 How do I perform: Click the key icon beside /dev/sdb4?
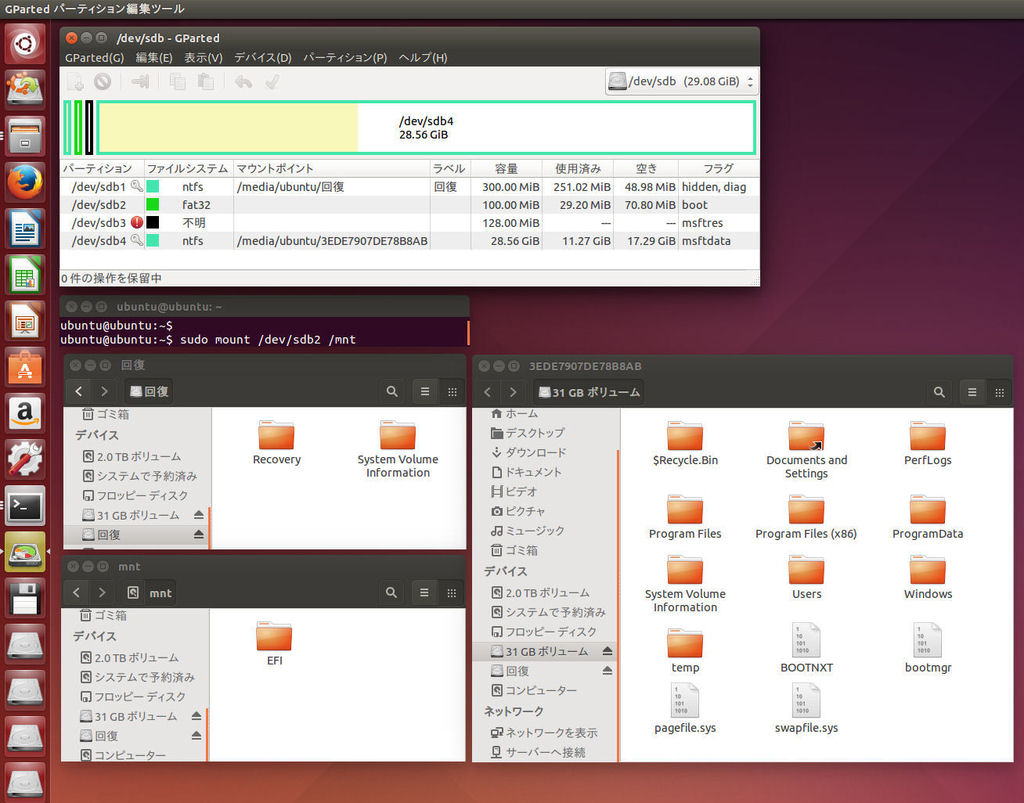tap(136, 240)
